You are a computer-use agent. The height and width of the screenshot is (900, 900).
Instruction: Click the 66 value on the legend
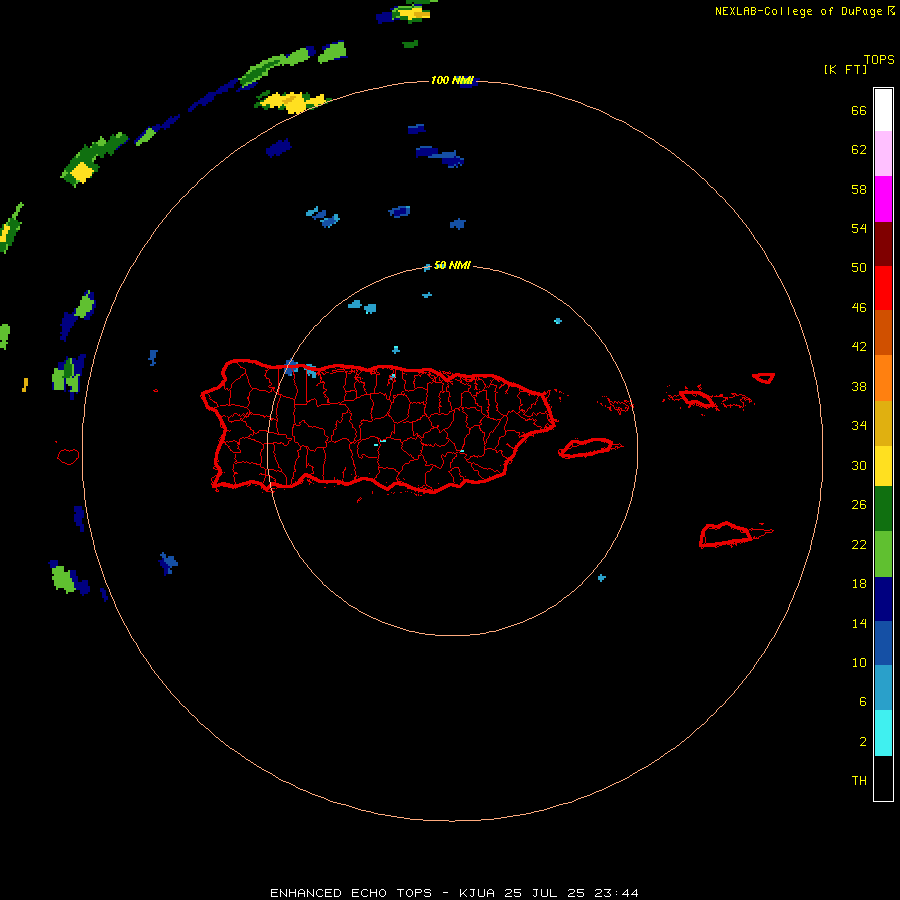(859, 110)
